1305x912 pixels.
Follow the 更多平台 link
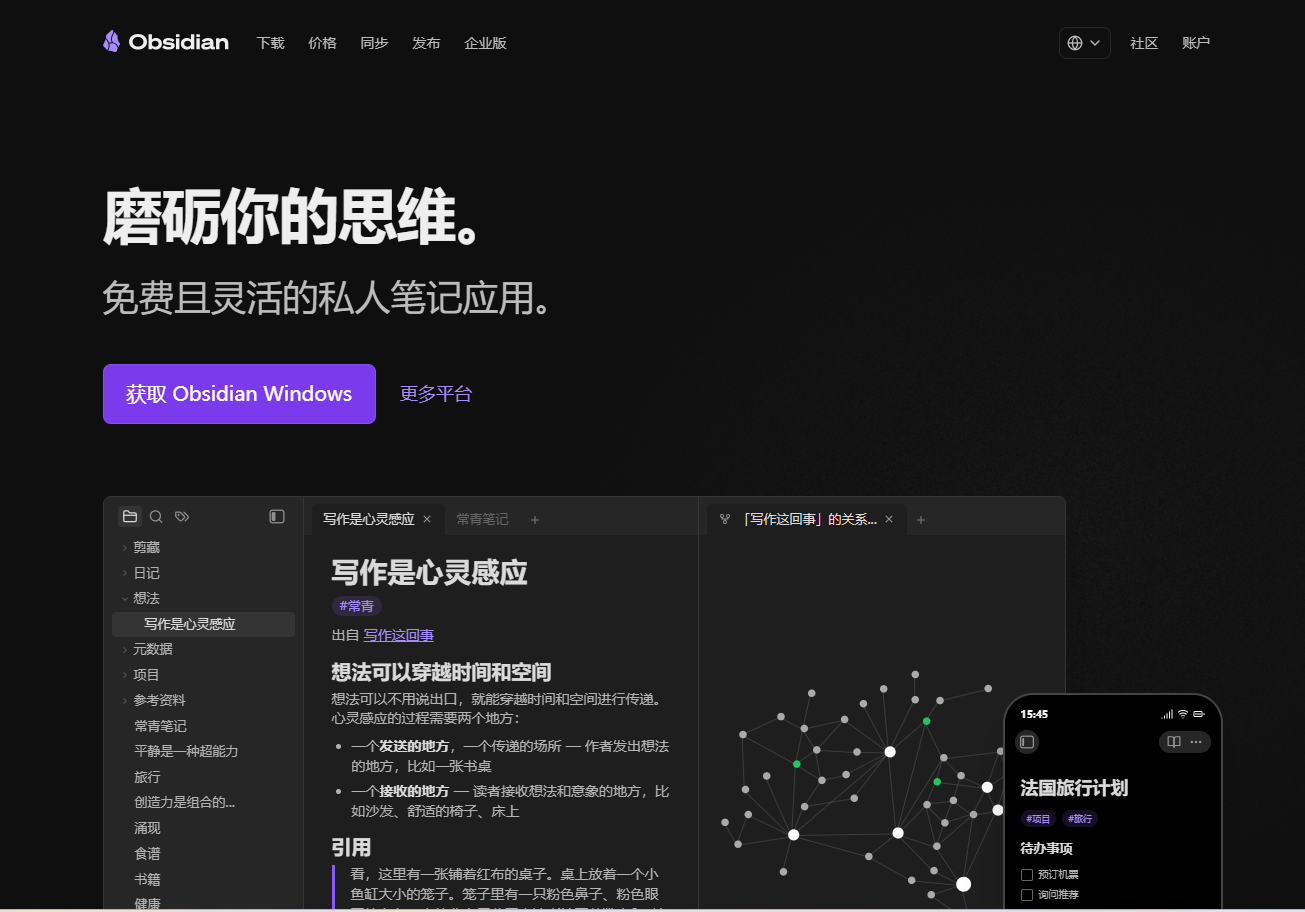click(436, 394)
